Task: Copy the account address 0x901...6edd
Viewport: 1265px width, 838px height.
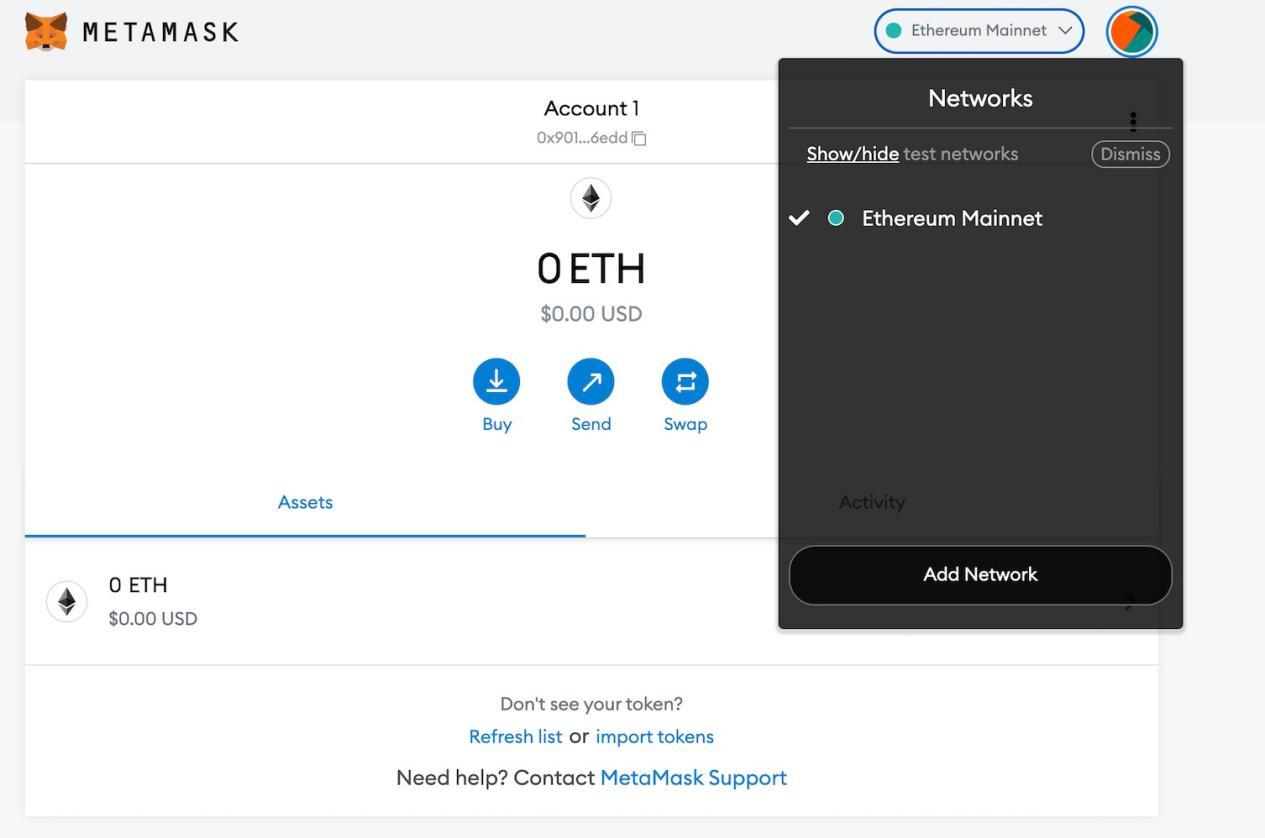Action: coord(639,138)
